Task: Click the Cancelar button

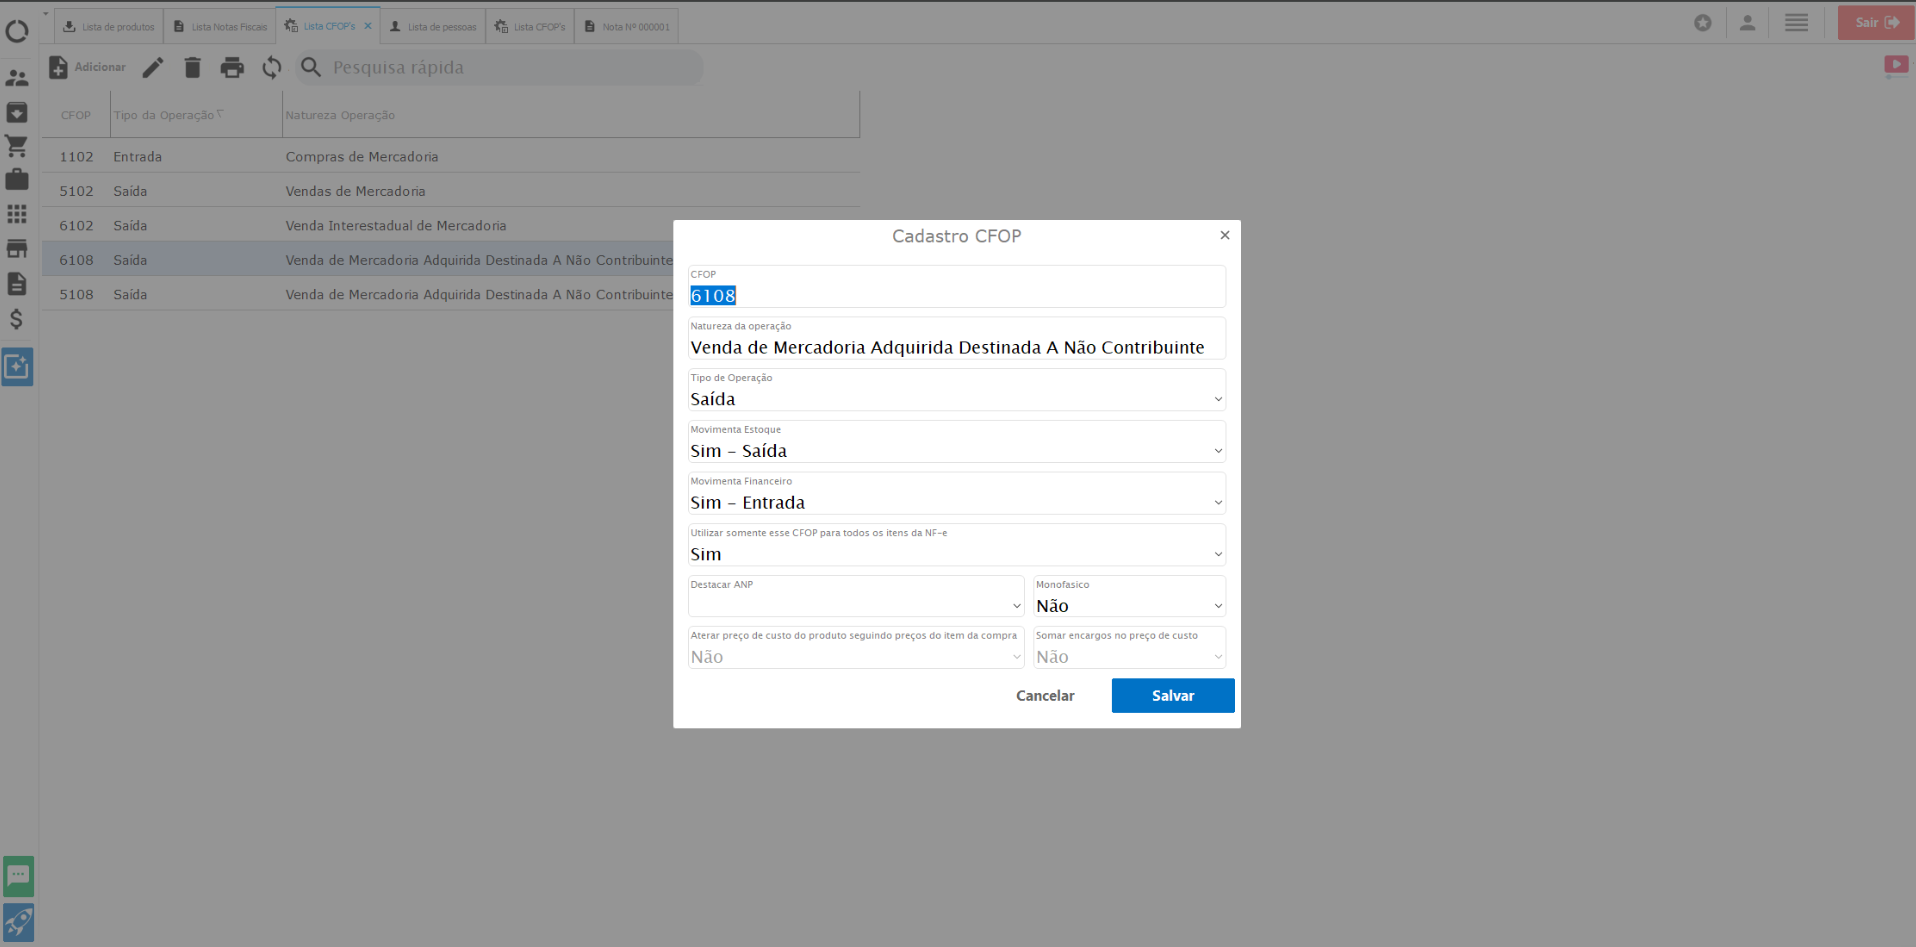Action: coord(1045,696)
